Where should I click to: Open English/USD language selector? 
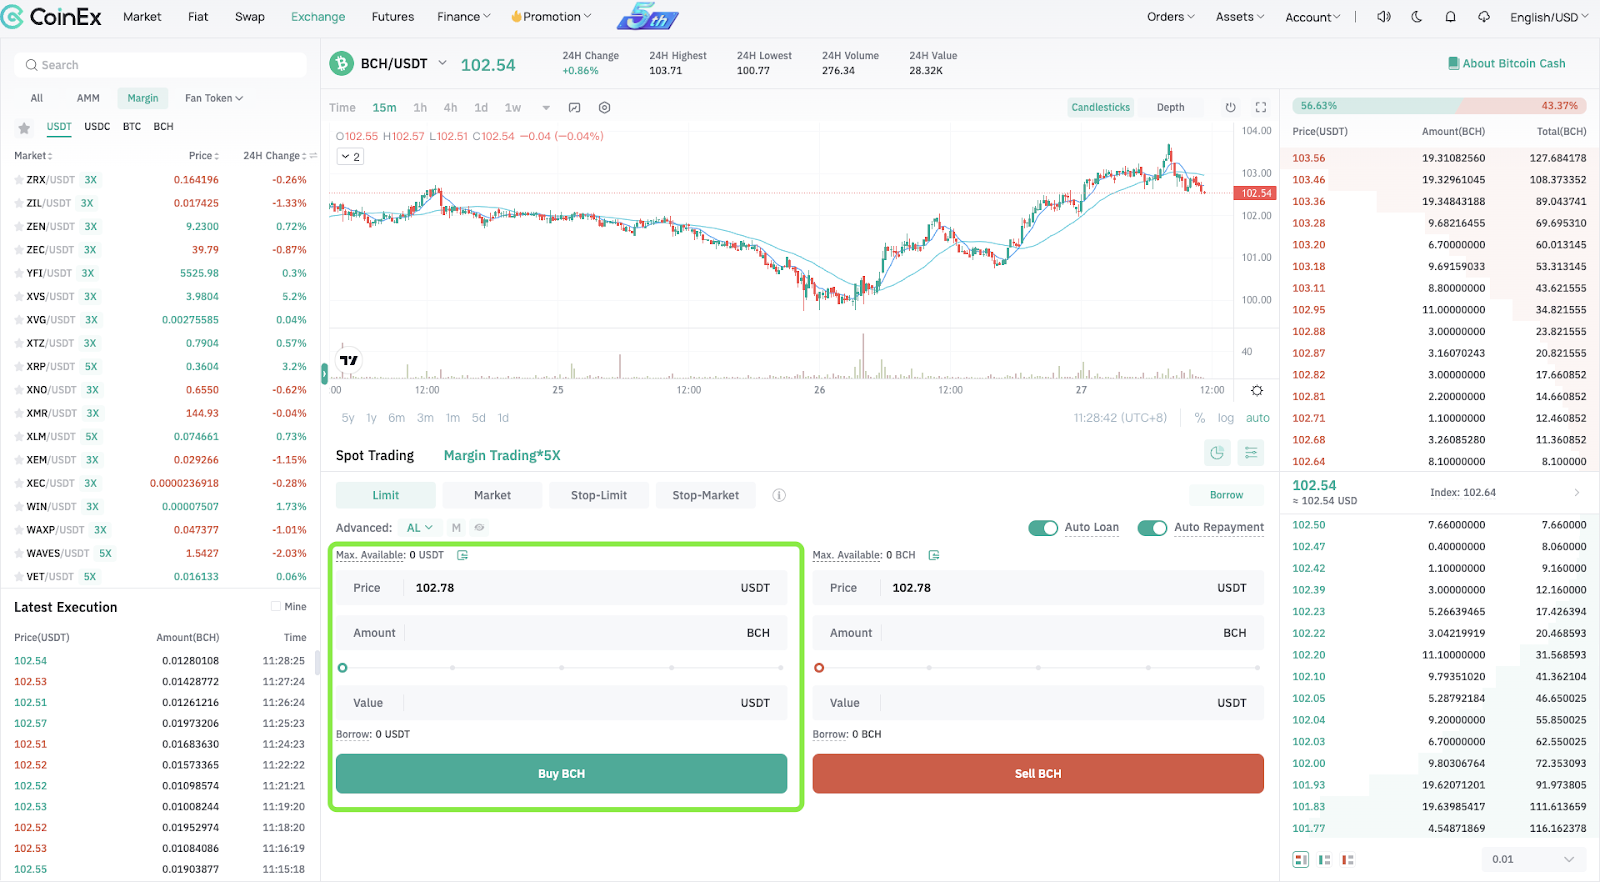tap(1549, 17)
